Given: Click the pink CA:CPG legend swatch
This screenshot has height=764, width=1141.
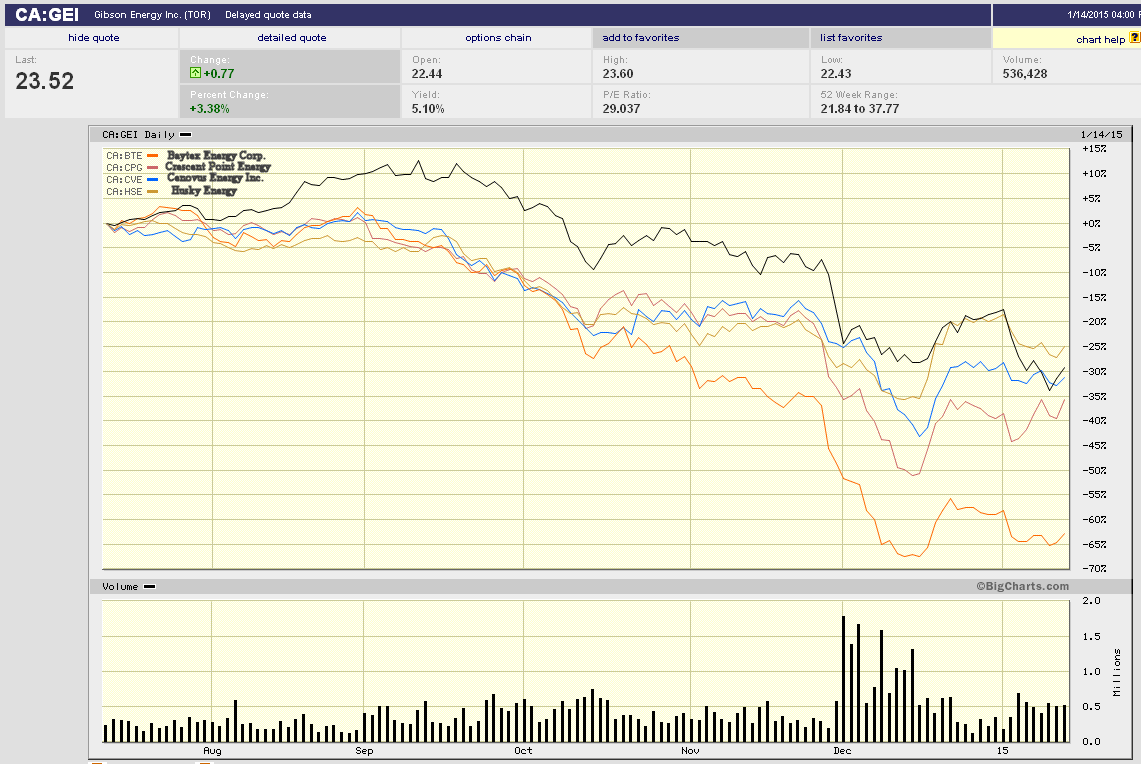Looking at the screenshot, I should (x=153, y=167).
